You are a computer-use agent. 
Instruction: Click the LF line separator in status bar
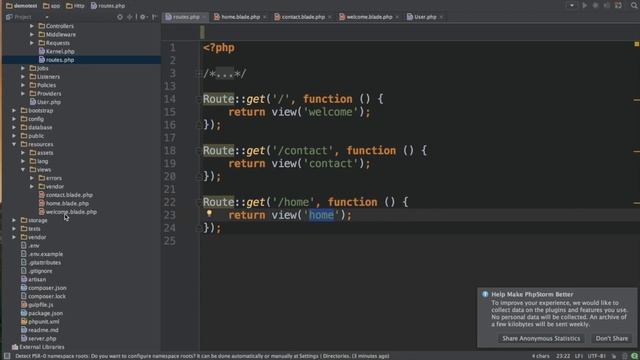(x=579, y=356)
